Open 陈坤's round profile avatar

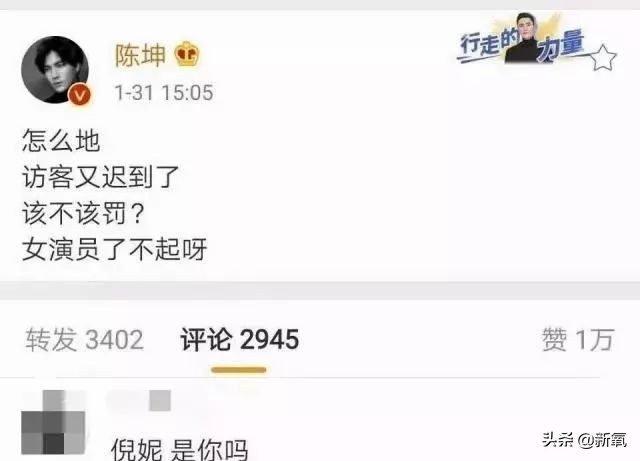point(55,70)
